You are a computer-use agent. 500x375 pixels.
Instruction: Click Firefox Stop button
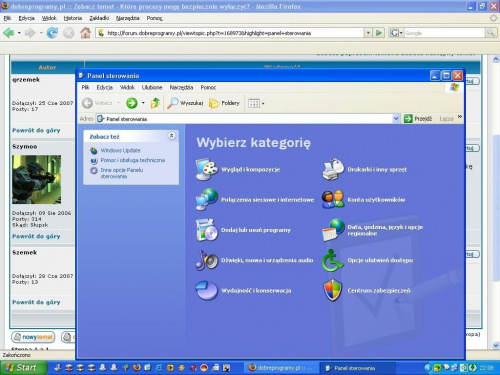69,33
